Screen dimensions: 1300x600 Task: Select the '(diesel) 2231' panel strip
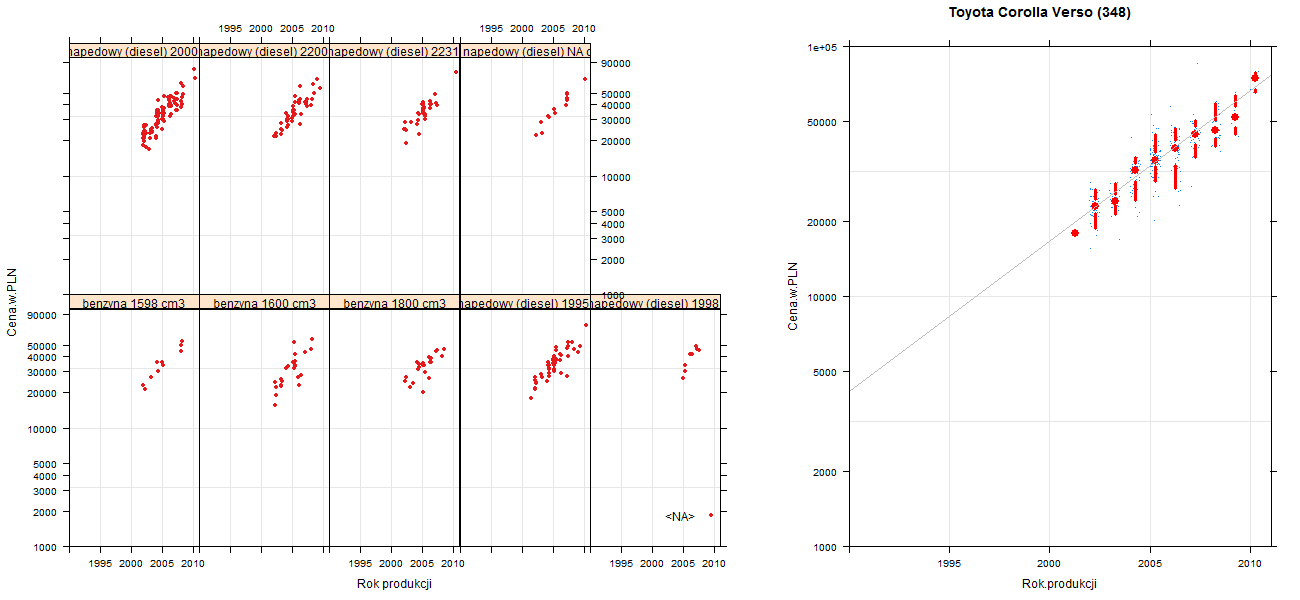(x=394, y=51)
